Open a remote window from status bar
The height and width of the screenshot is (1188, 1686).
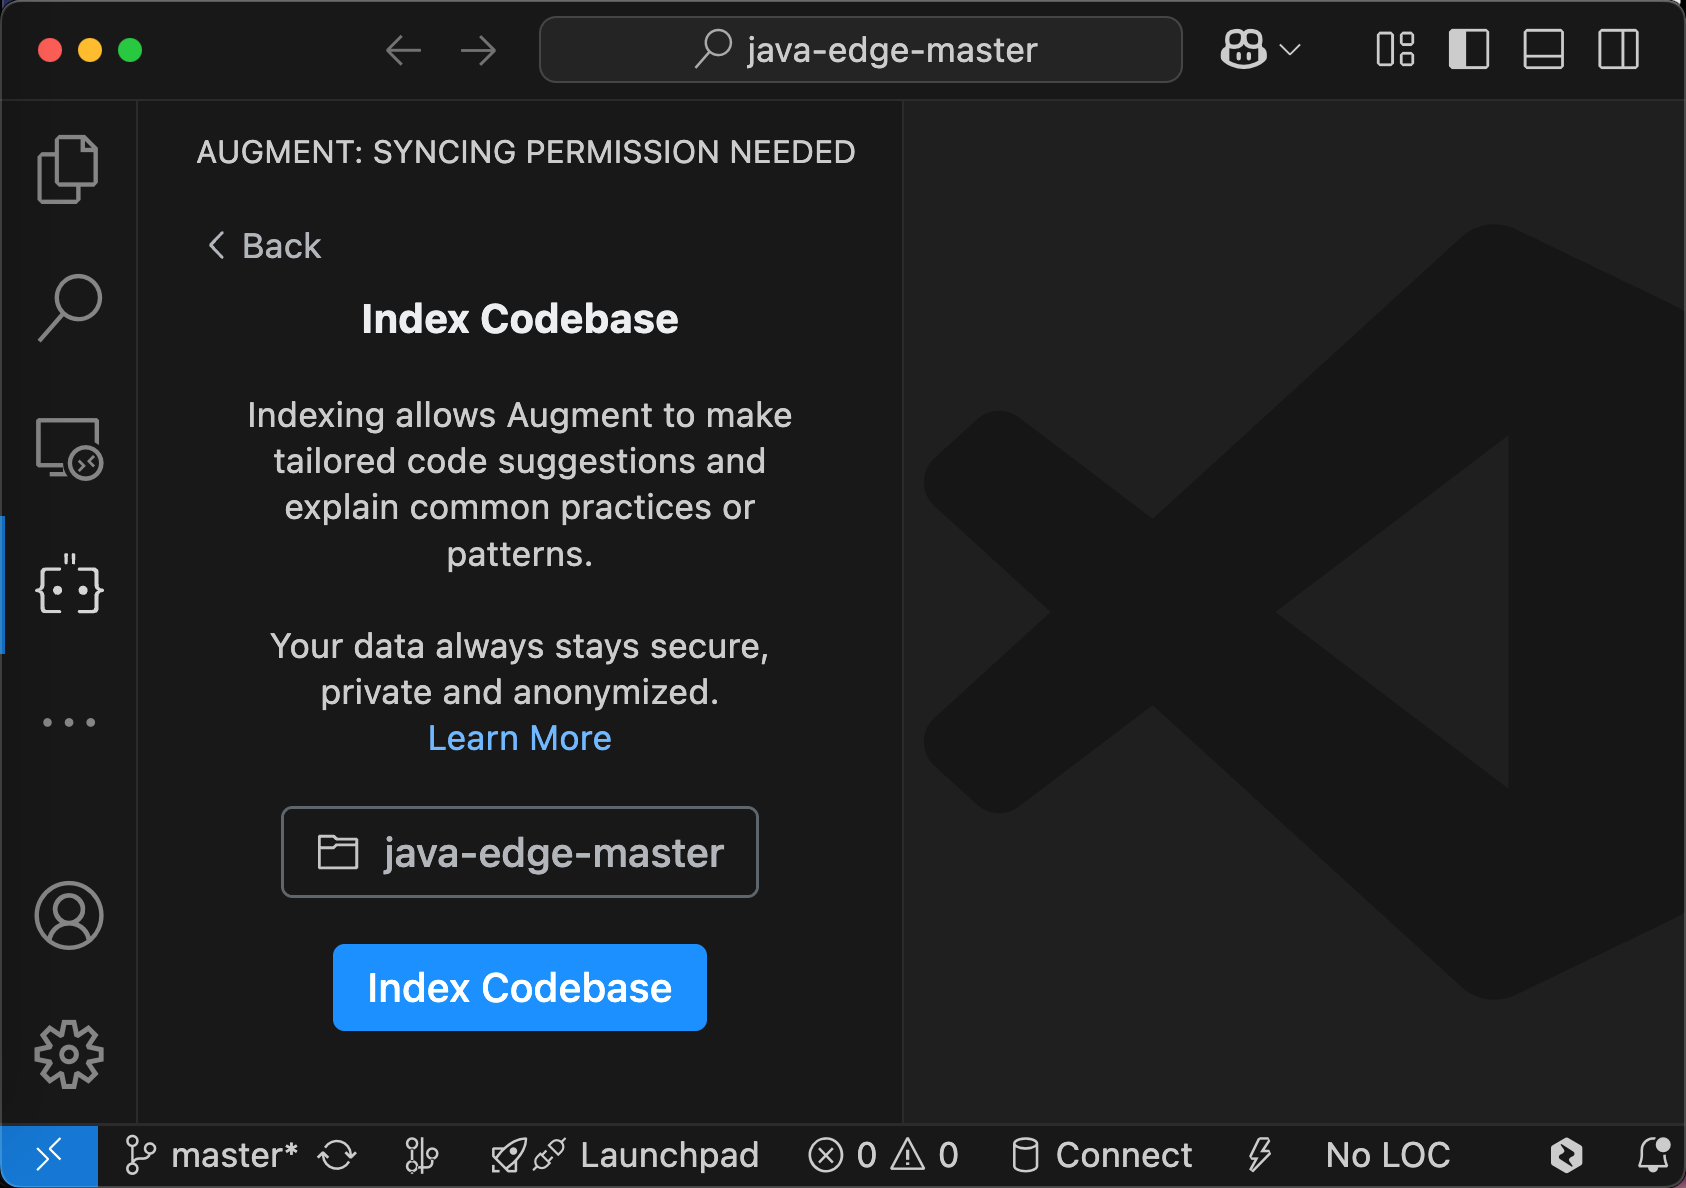point(49,1155)
